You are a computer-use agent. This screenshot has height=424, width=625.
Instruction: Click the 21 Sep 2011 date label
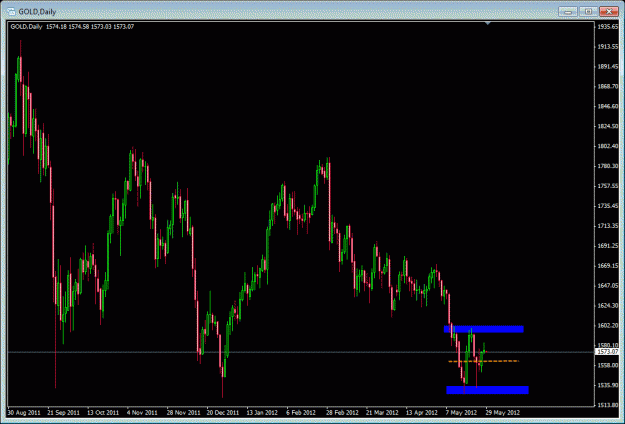(x=63, y=412)
